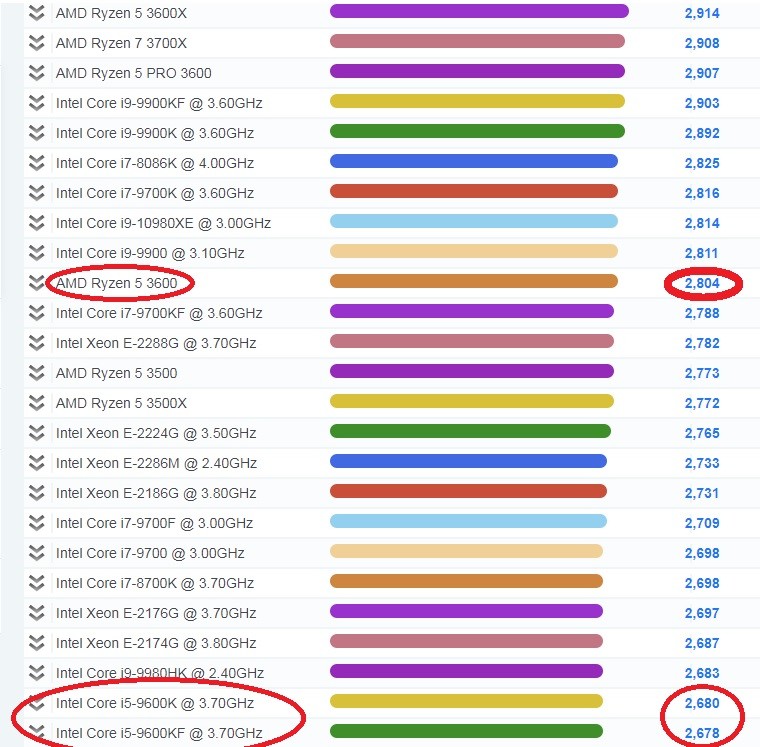The image size is (760, 747).
Task: Click the orange bar of AMD Ryzen 5 3600
Action: click(x=474, y=281)
